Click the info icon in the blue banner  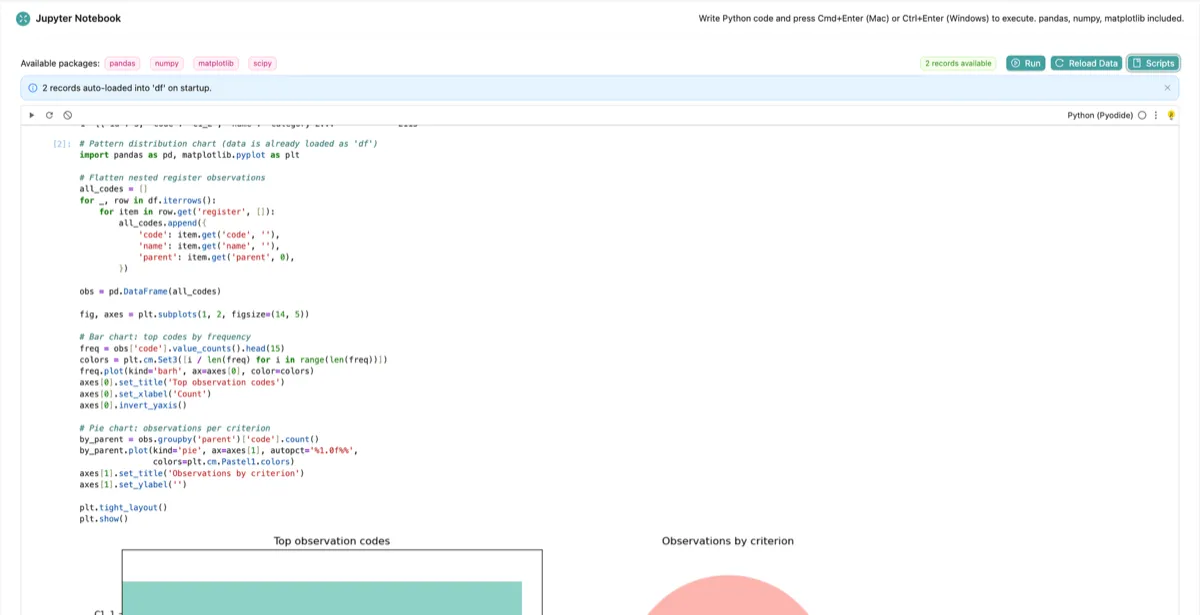tap(33, 88)
